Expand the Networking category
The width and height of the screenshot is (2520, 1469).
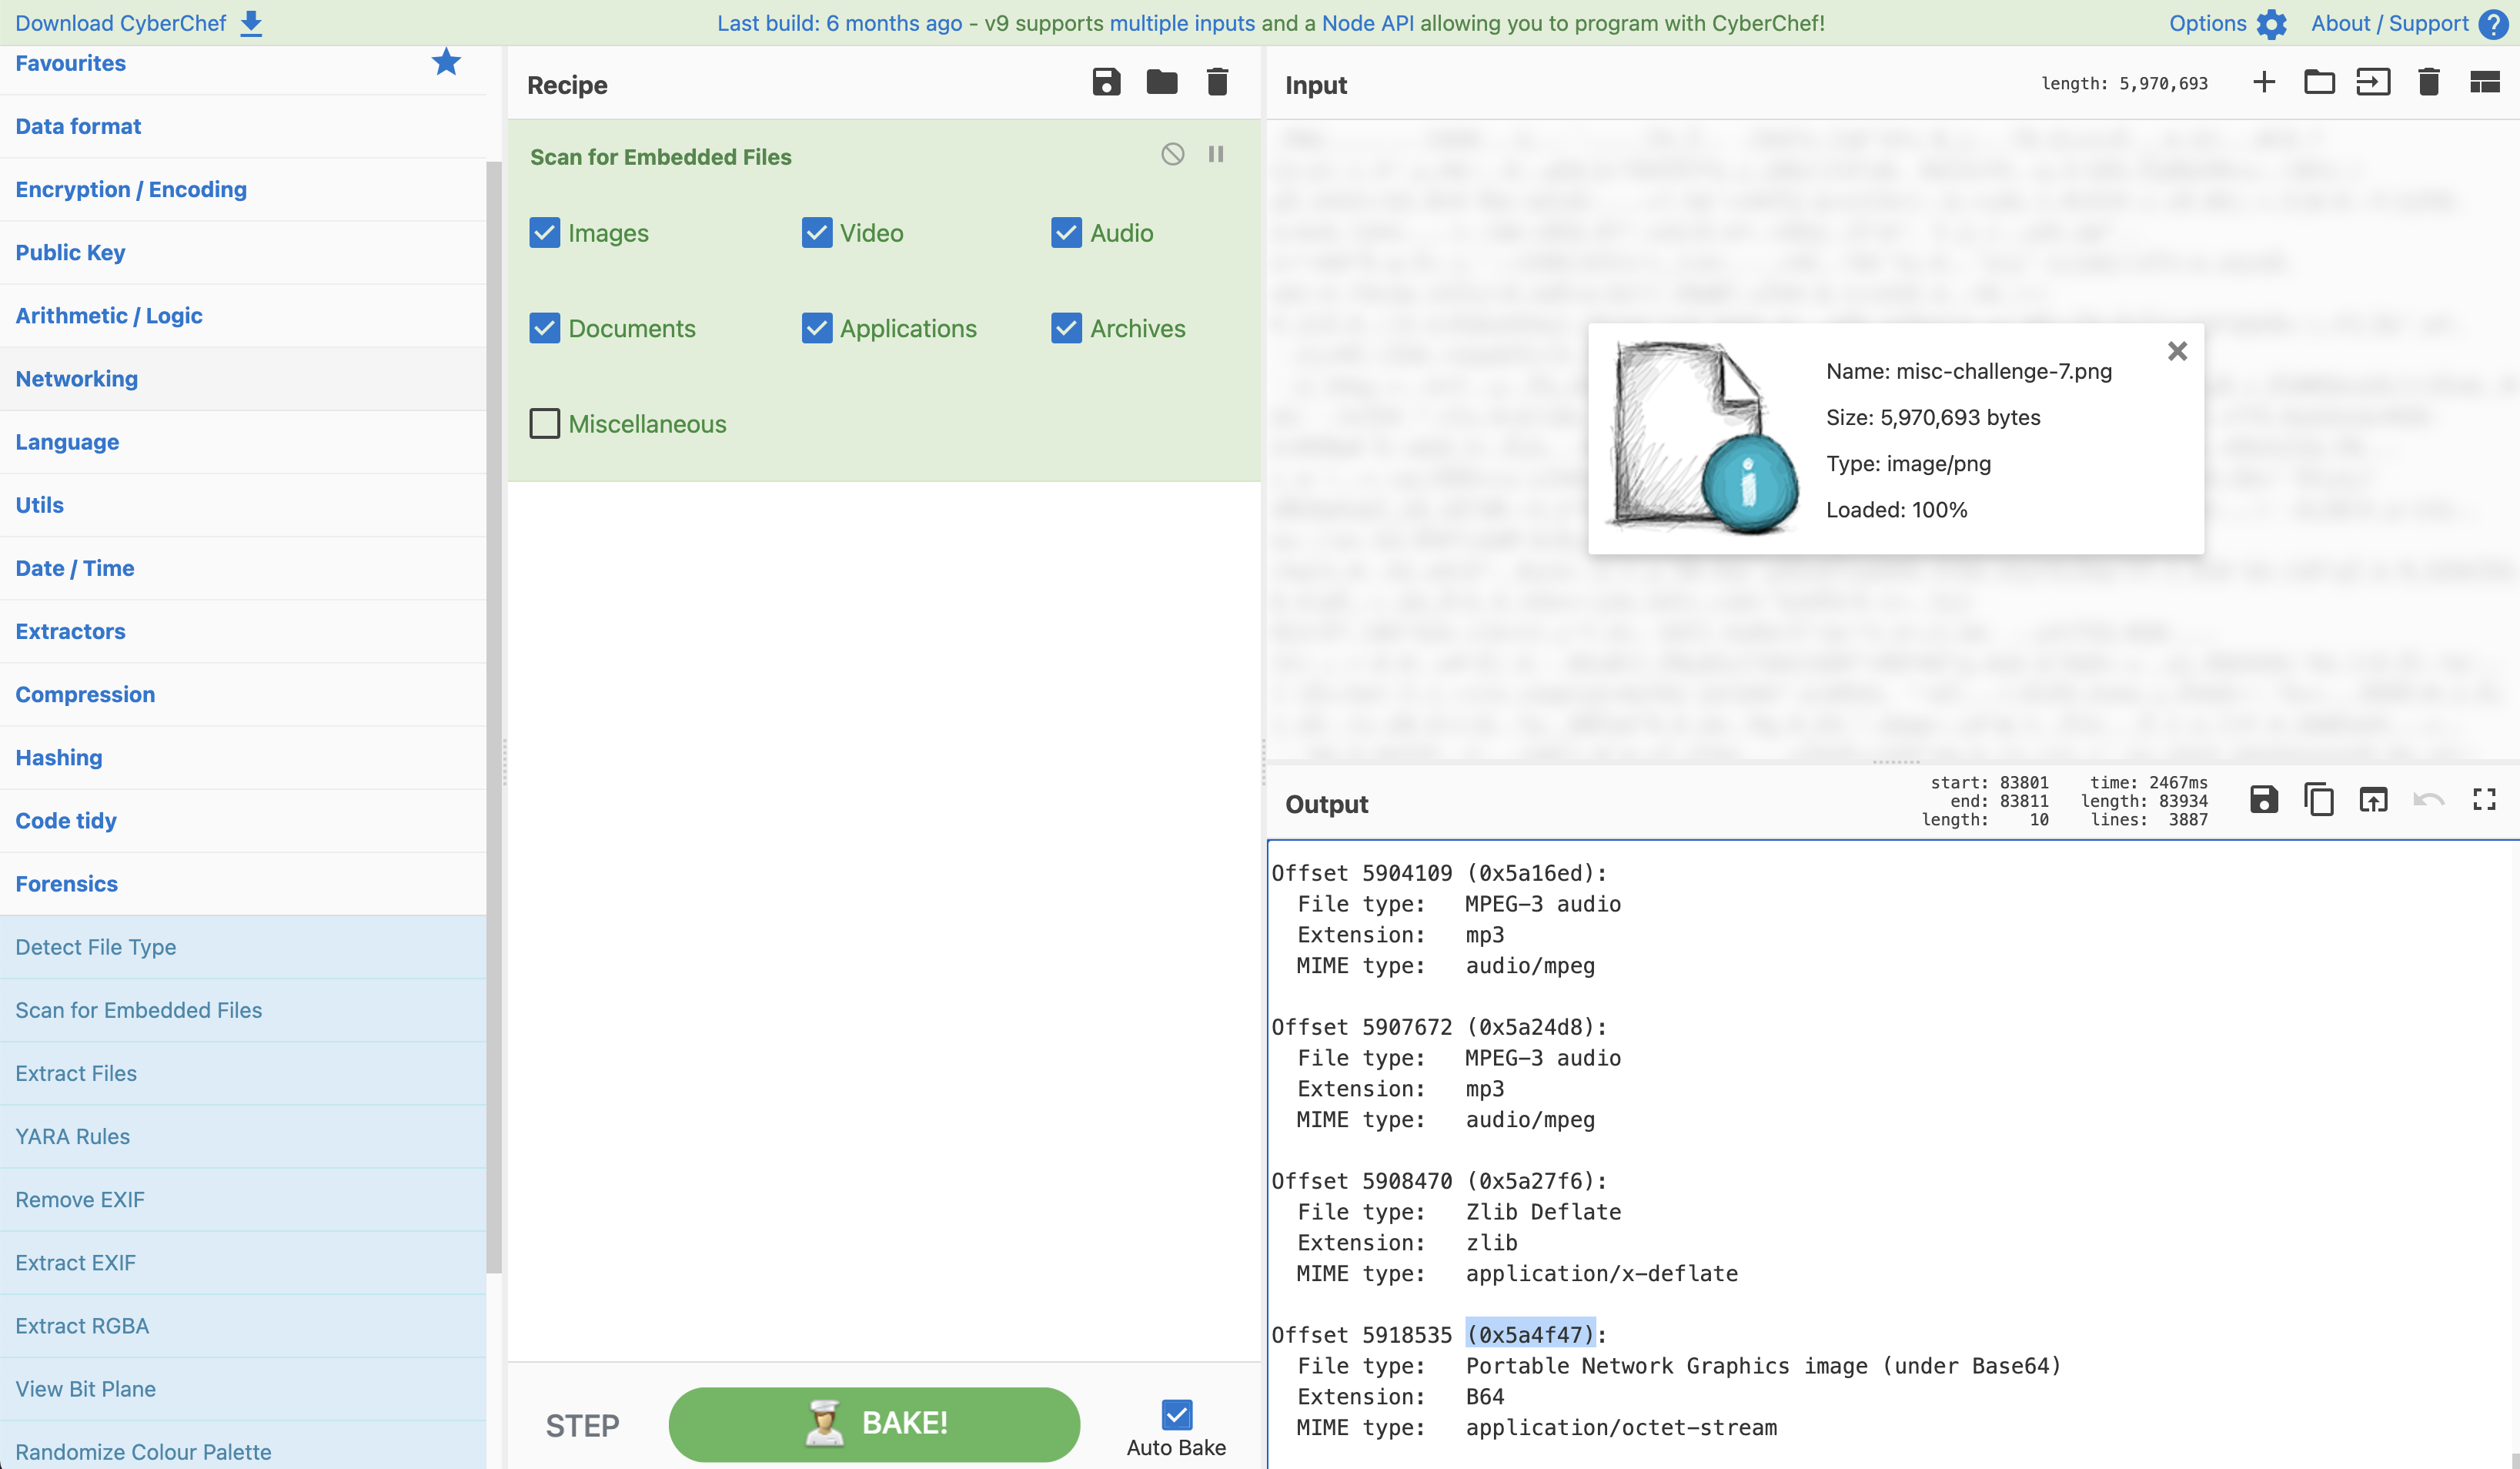(x=243, y=378)
